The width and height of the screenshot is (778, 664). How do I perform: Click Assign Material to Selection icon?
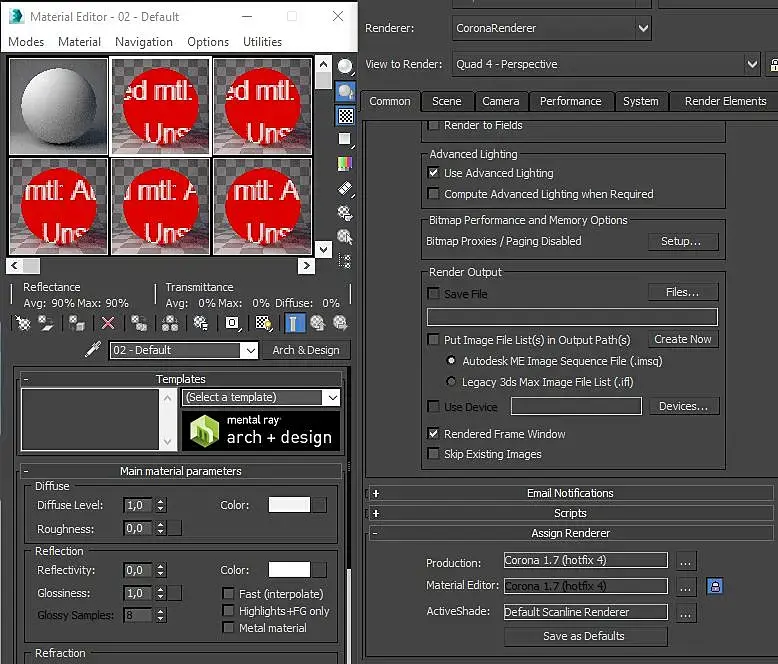77,324
